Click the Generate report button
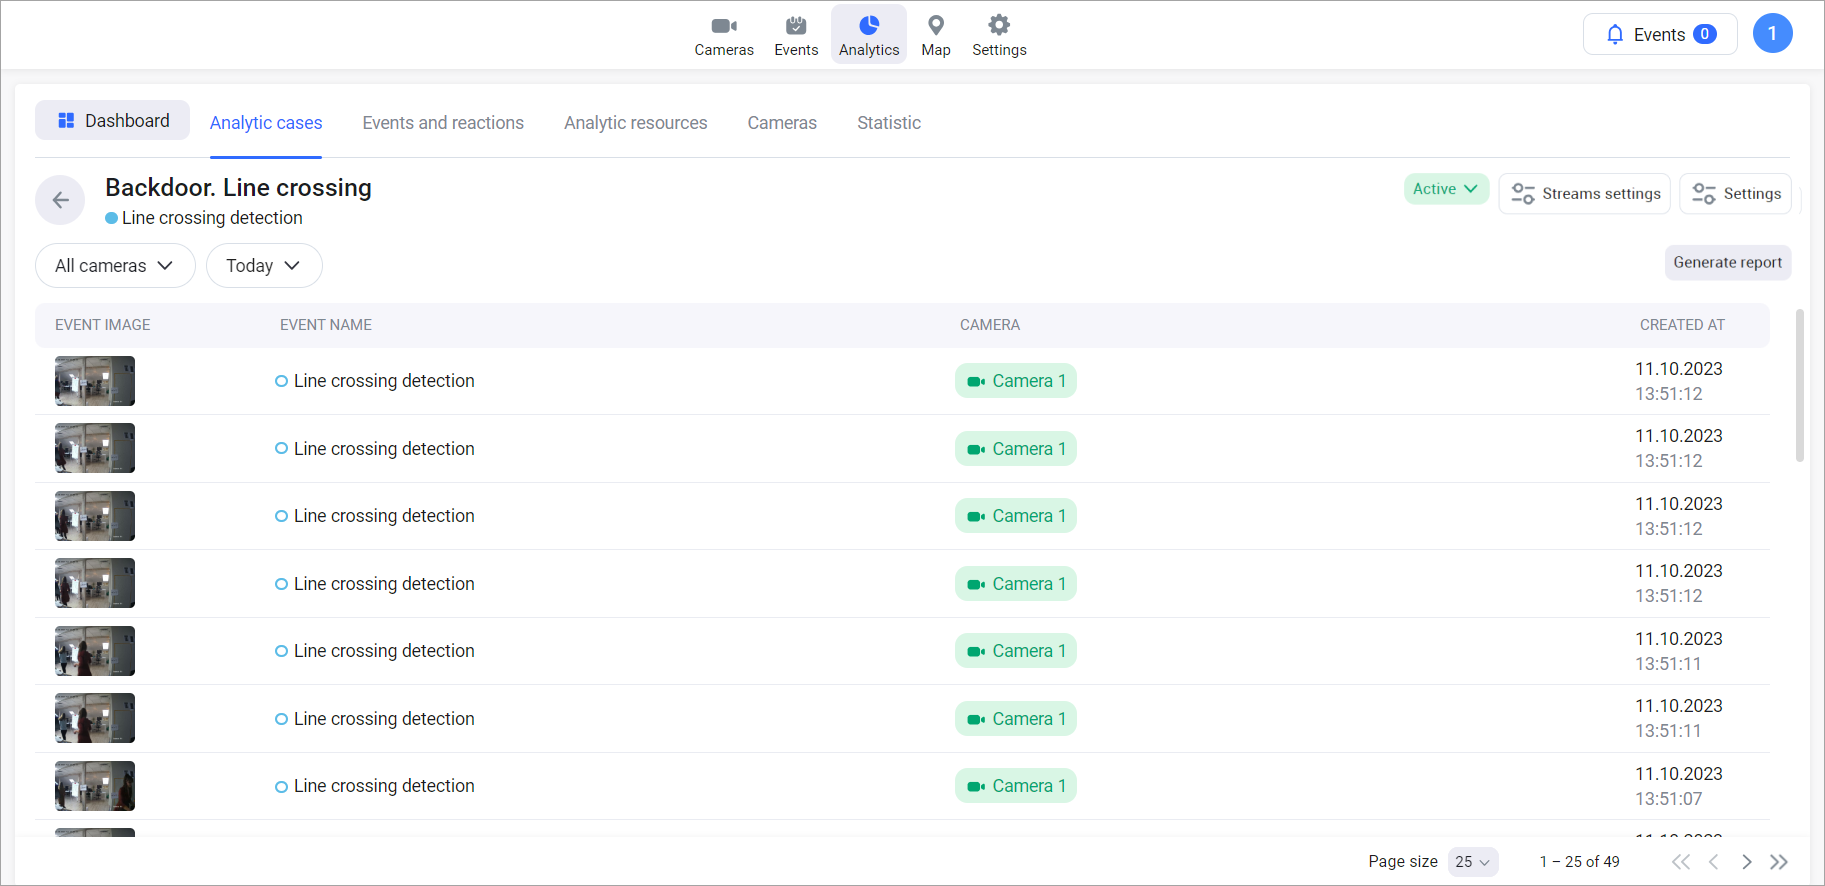1825x886 pixels. pos(1727,263)
